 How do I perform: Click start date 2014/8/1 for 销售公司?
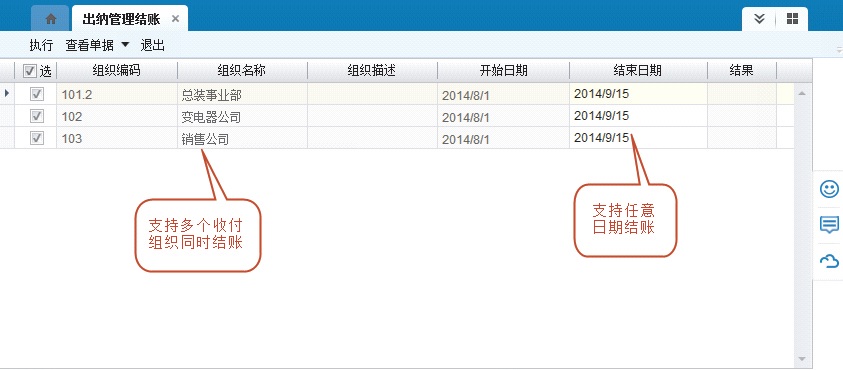(x=503, y=138)
